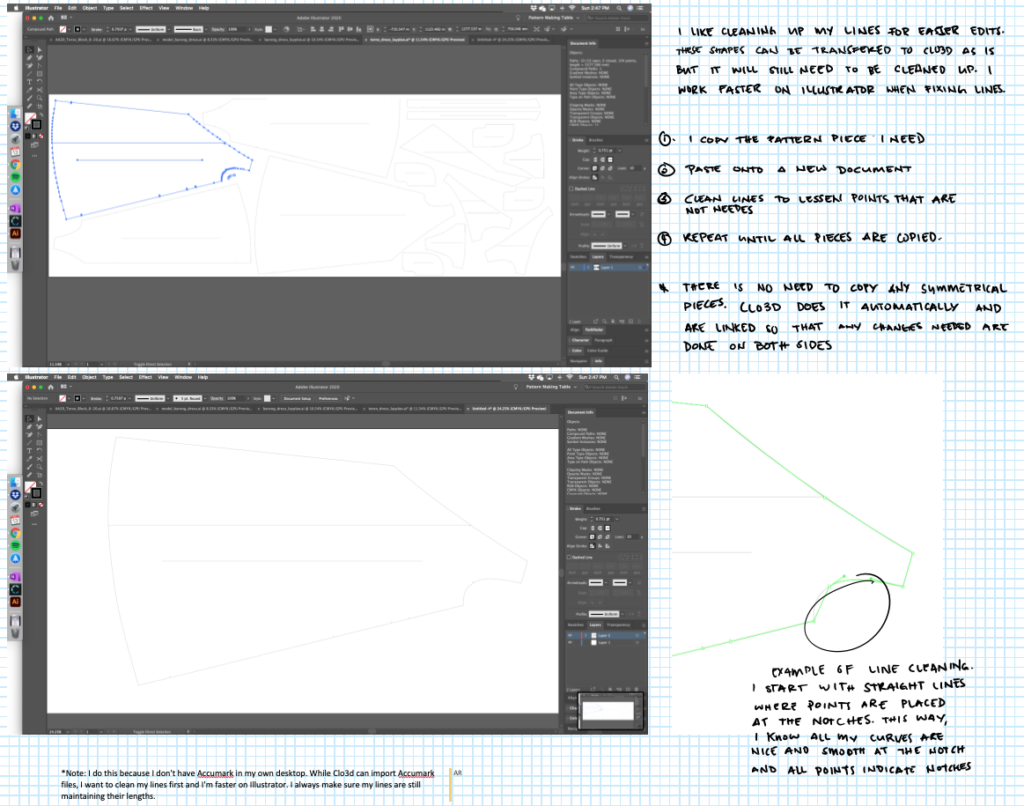Open Pattern Making Table workspace switcher in top window

(x=553, y=18)
